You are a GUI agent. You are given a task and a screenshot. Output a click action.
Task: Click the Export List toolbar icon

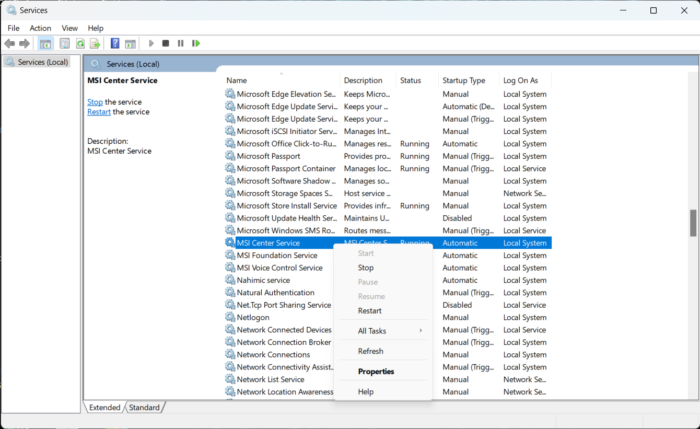coord(95,43)
